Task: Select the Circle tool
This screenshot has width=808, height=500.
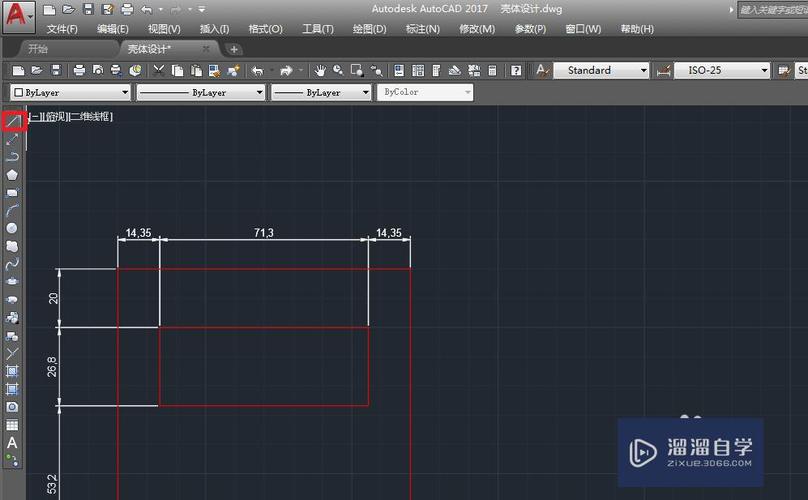Action: [x=12, y=228]
